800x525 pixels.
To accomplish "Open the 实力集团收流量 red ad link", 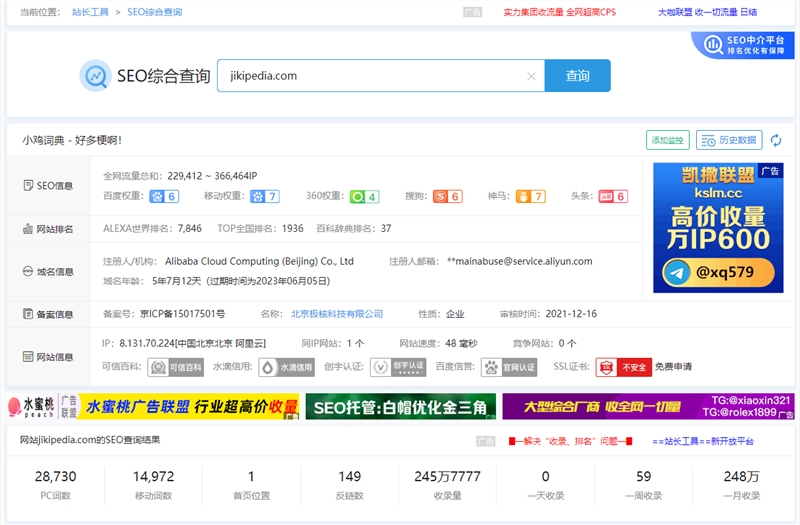I will [560, 12].
